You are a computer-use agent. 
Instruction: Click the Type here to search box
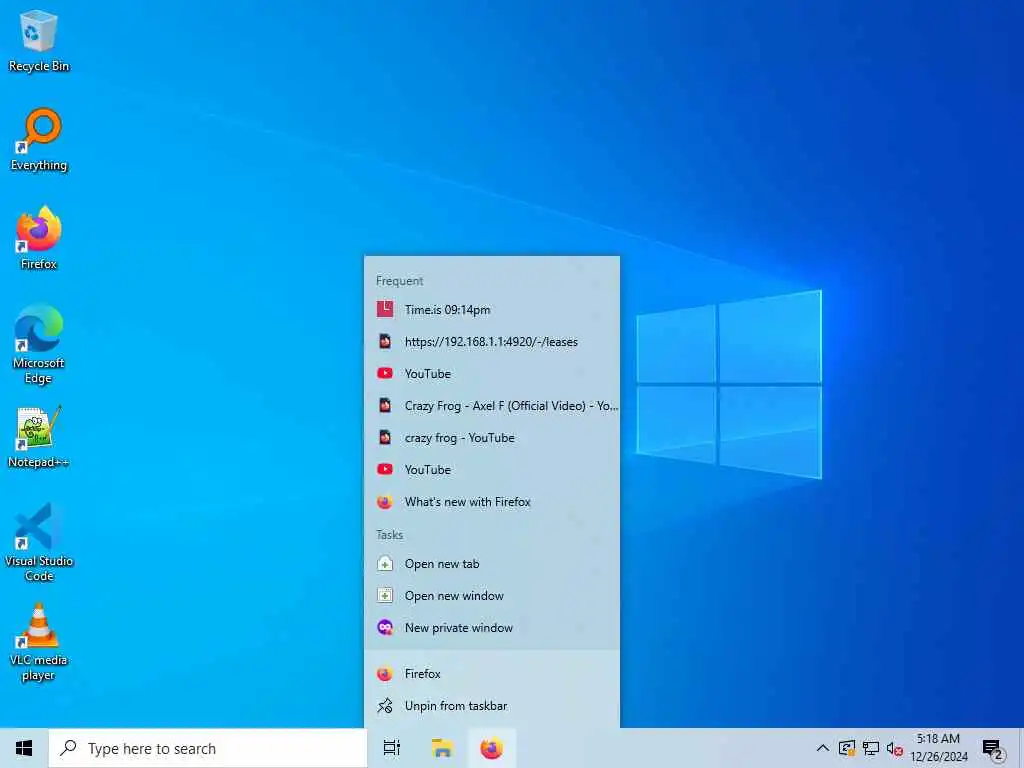pyautogui.click(x=208, y=748)
